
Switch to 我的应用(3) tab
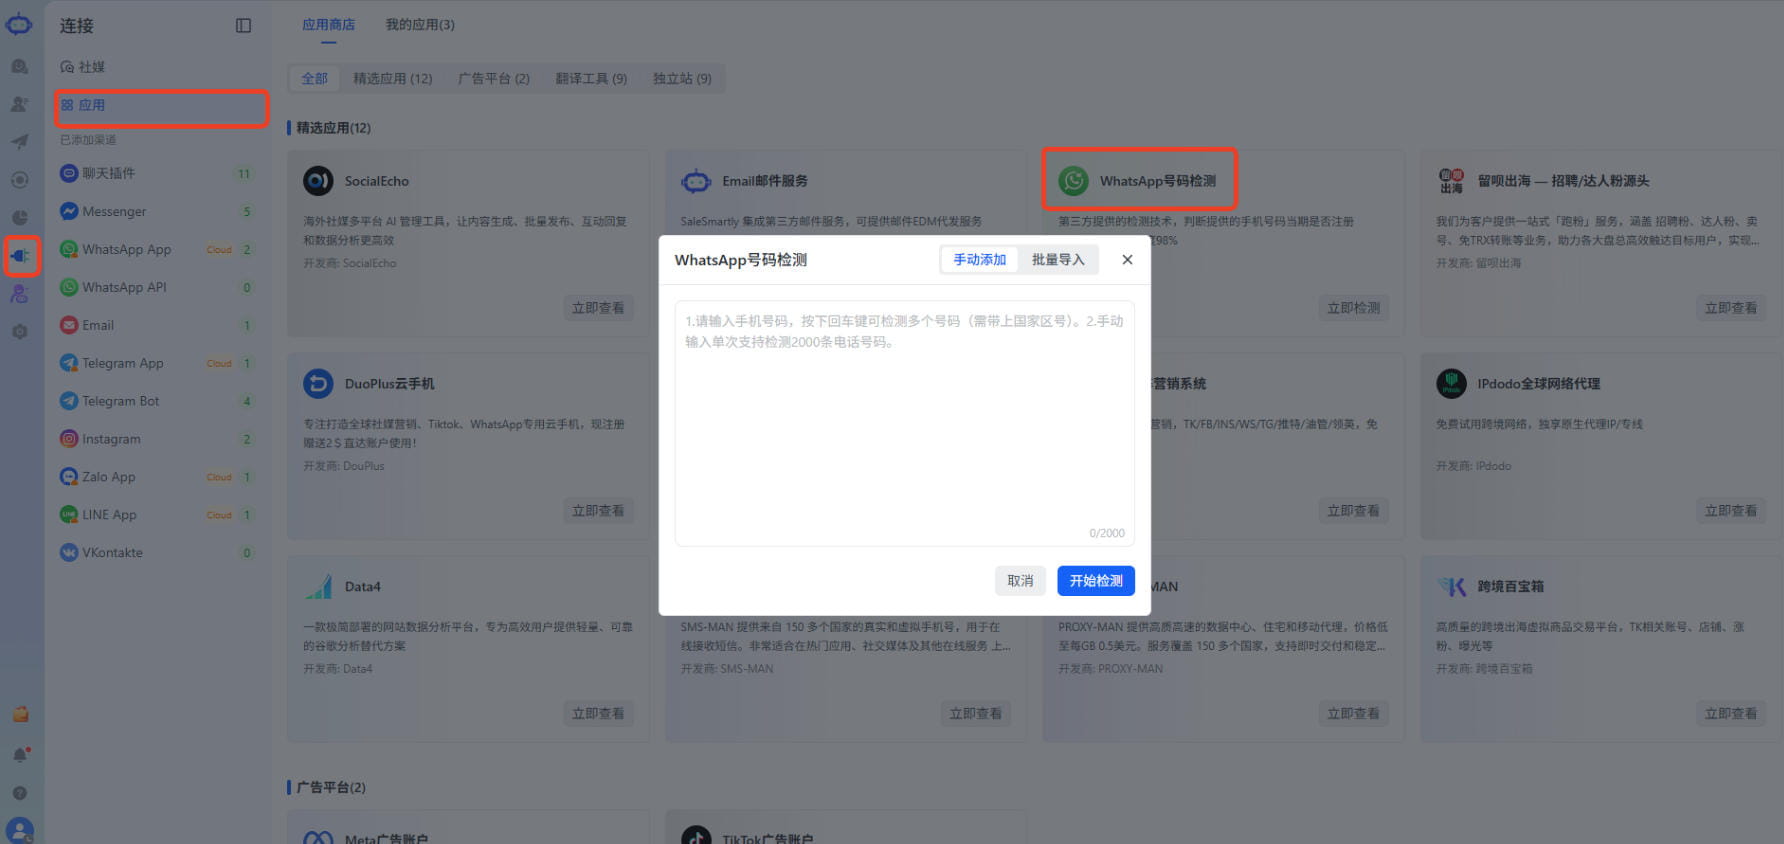pyautogui.click(x=420, y=25)
